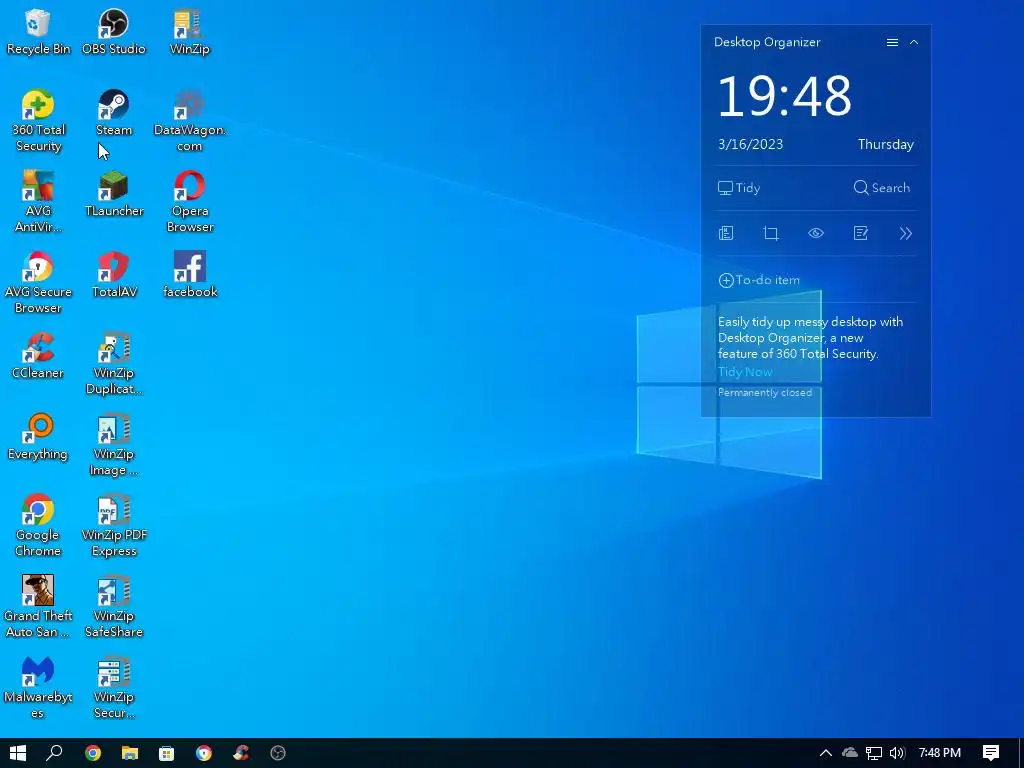Launch Google Chrome from the taskbar
Screen dimensions: 1024x768
tap(93, 753)
